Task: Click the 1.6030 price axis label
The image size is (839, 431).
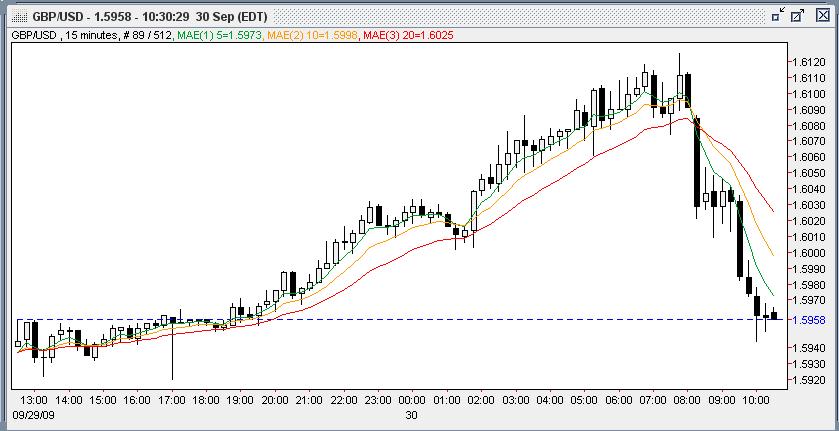Action: [810, 205]
